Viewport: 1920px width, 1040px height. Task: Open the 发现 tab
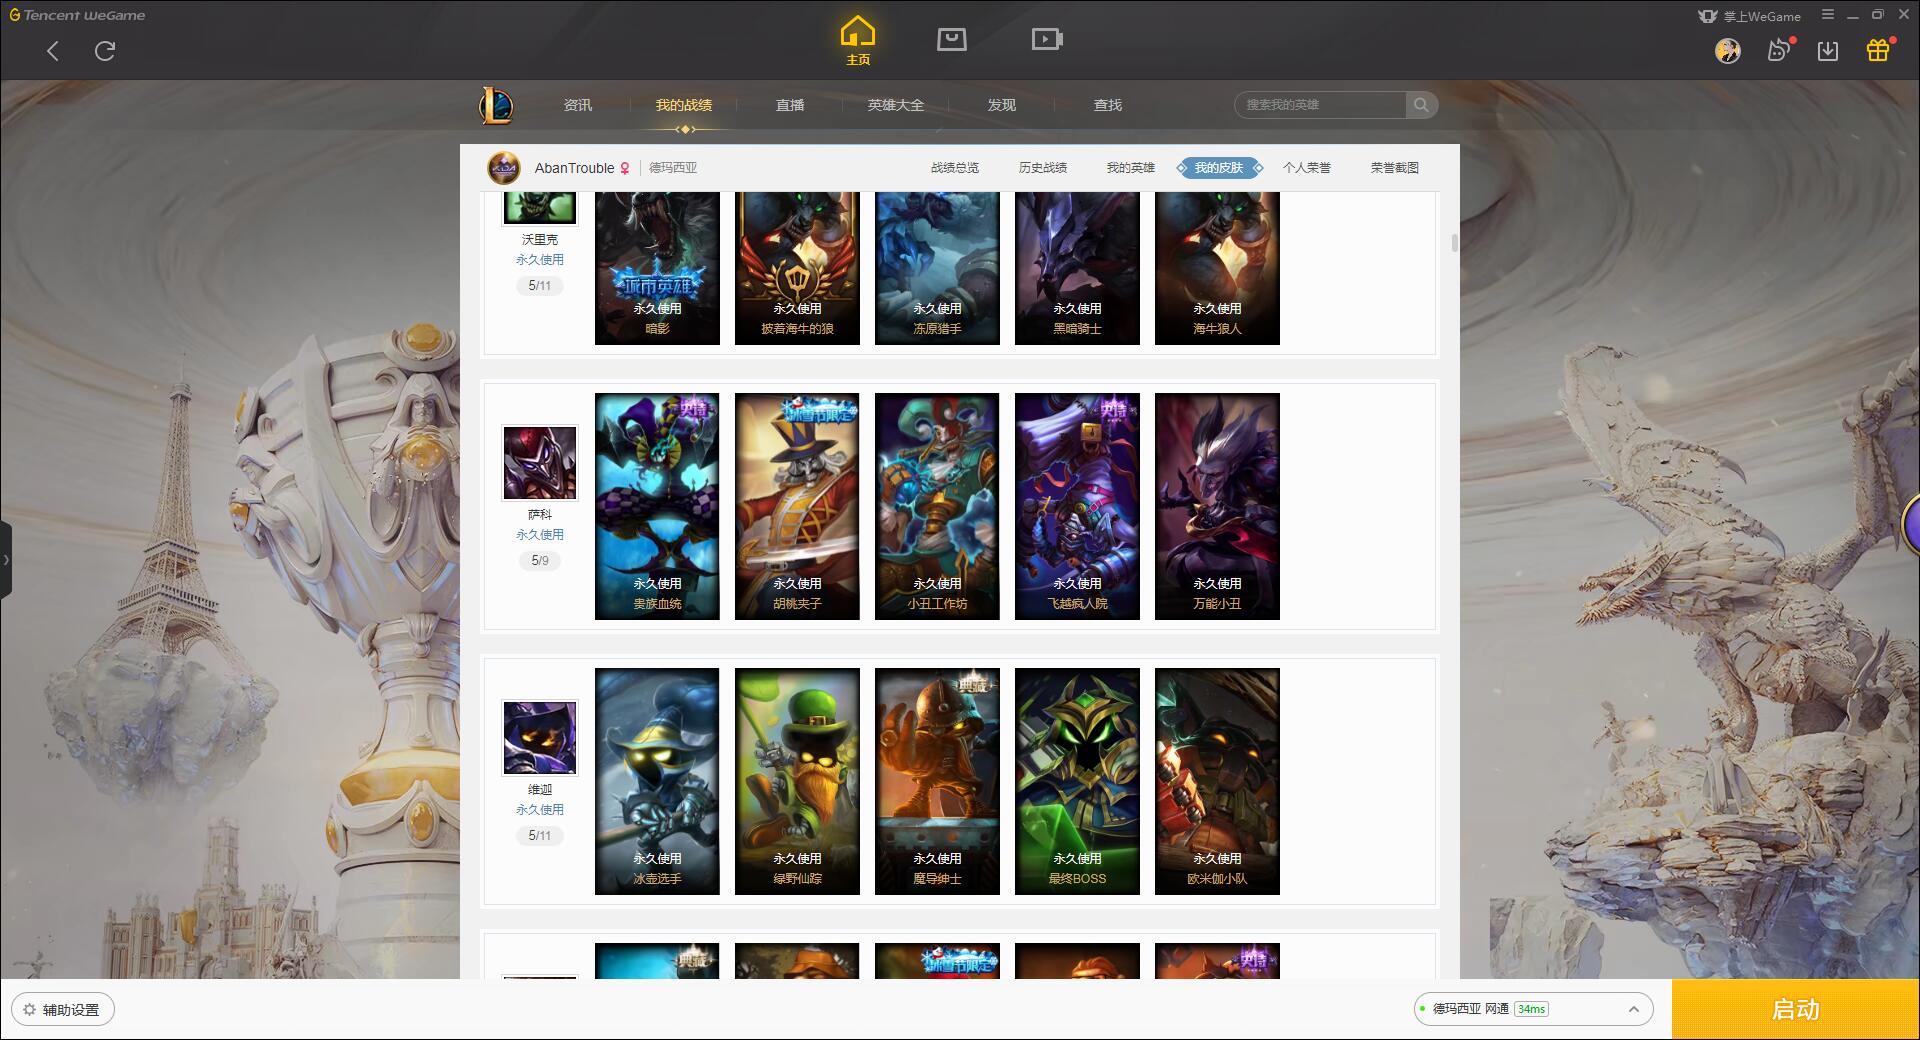[x=1002, y=105]
